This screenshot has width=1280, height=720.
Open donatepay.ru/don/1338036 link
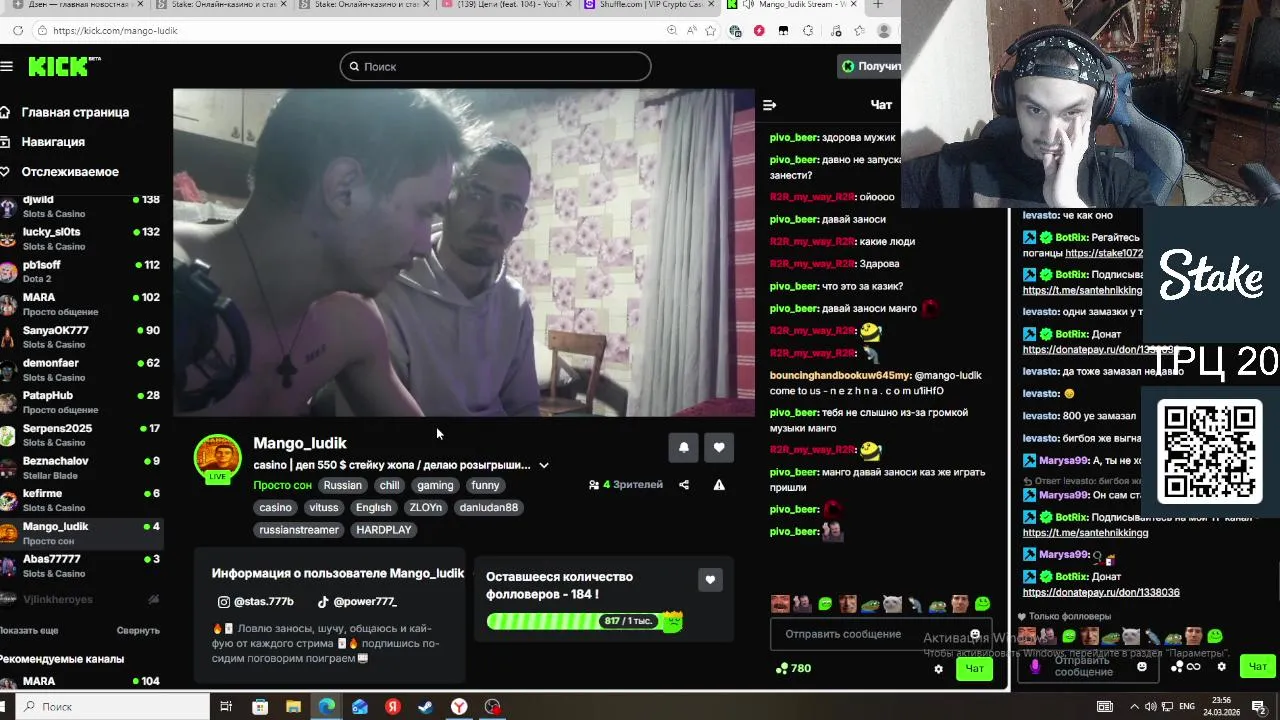click(1101, 592)
